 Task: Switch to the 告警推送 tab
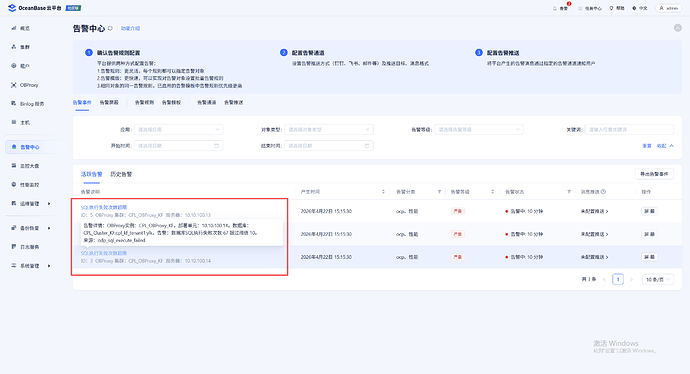(x=234, y=103)
